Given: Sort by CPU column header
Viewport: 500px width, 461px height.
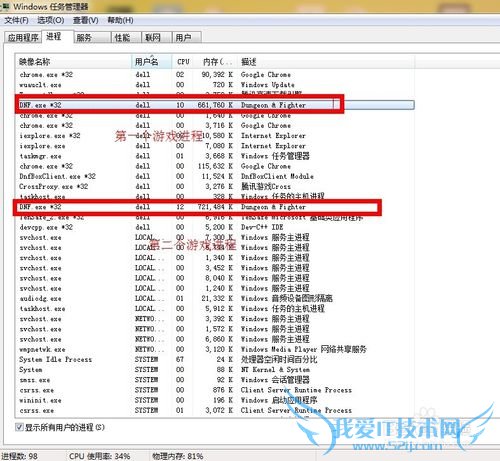Looking at the screenshot, I should (183, 62).
